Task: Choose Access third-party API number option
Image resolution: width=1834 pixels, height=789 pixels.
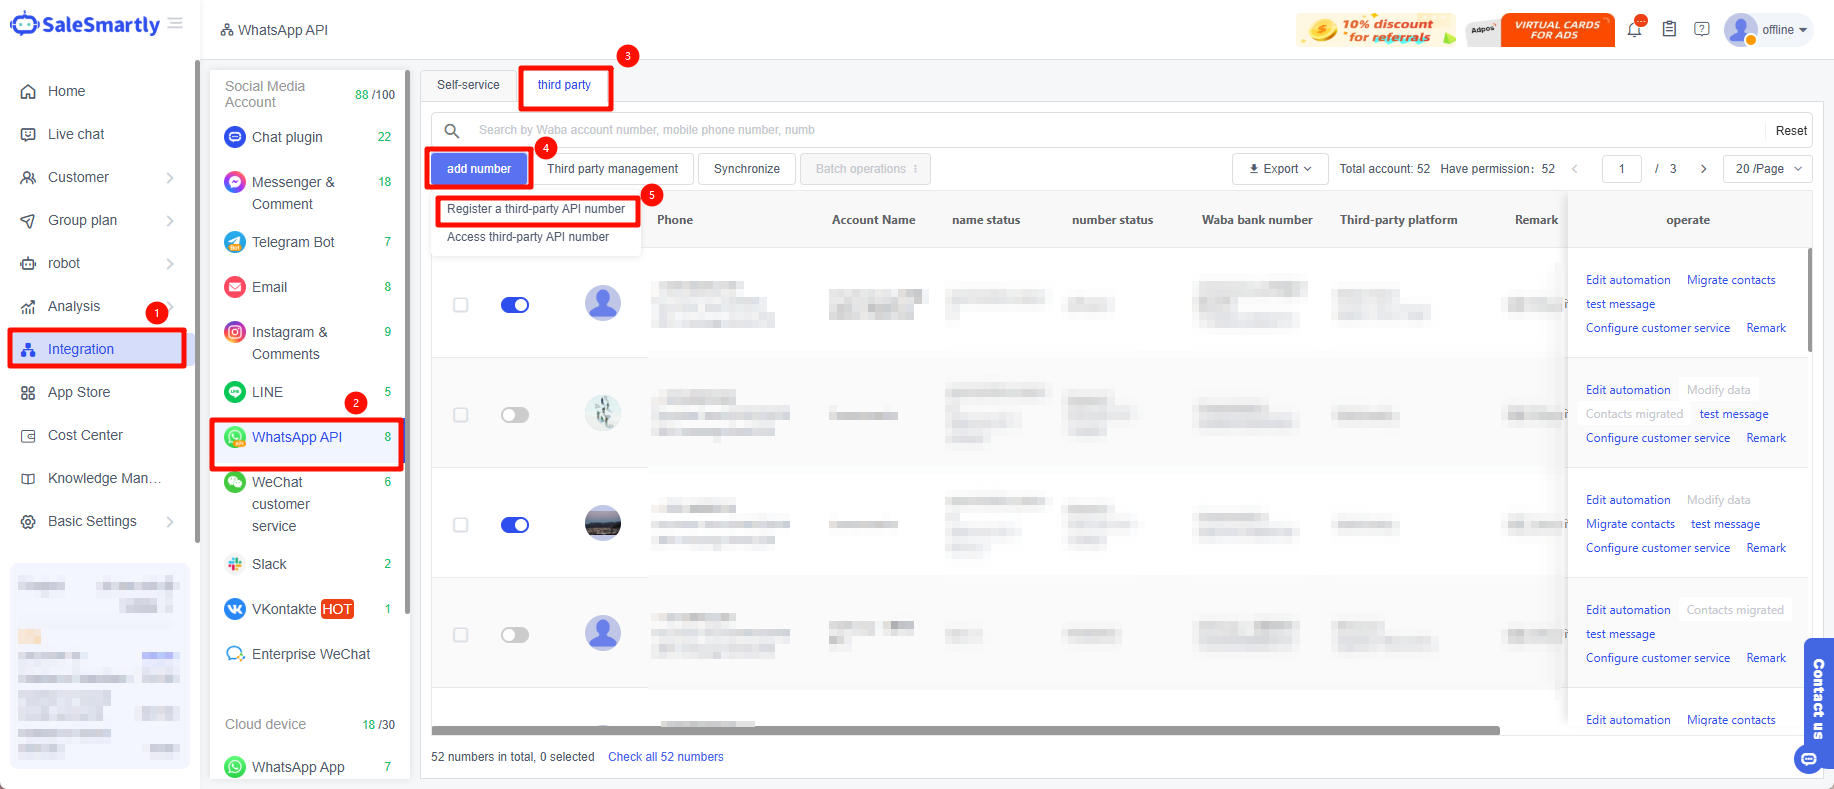Action: click(528, 238)
